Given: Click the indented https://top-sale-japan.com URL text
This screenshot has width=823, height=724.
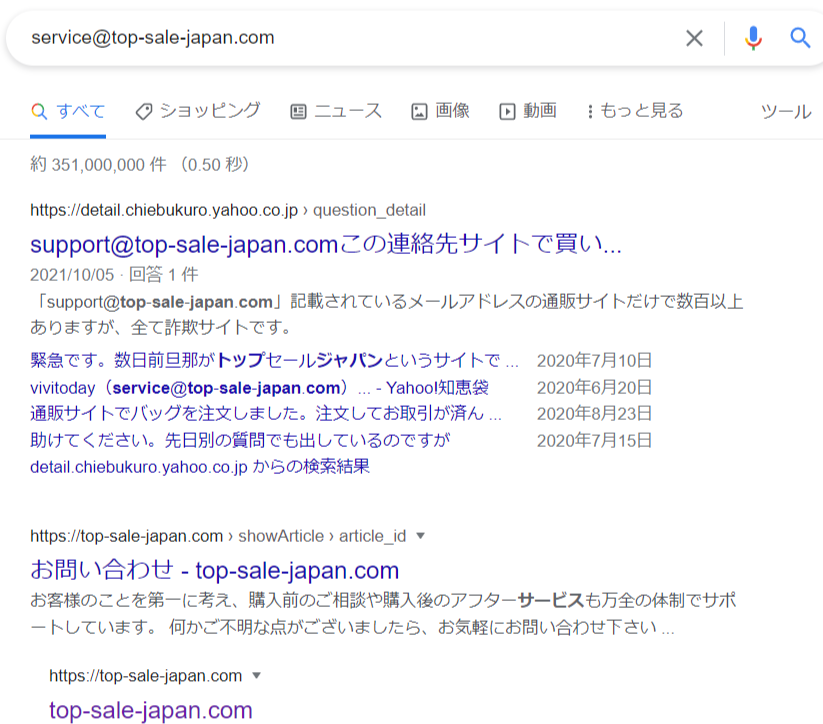Looking at the screenshot, I should 145,676.
